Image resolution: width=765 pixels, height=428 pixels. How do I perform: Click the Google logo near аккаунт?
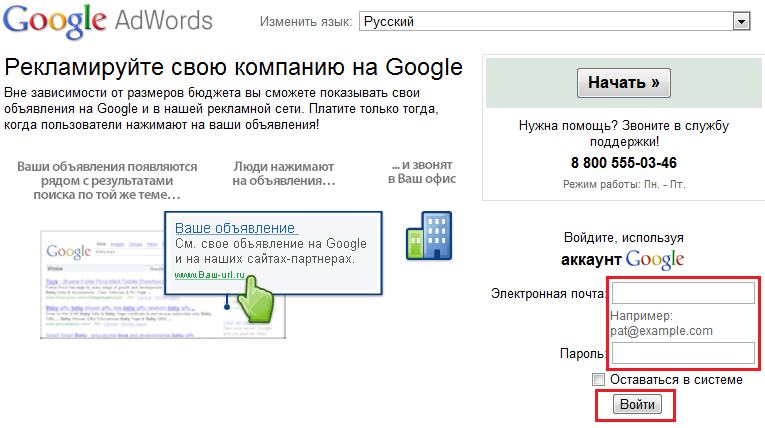(x=655, y=259)
